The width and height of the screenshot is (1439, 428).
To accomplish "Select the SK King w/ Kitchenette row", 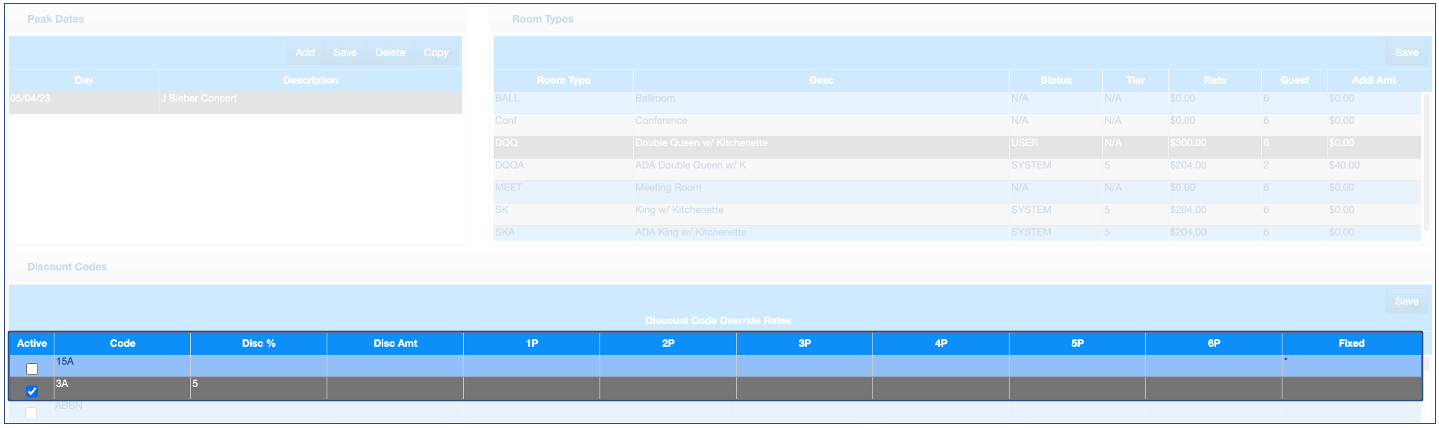I will 820,210.
